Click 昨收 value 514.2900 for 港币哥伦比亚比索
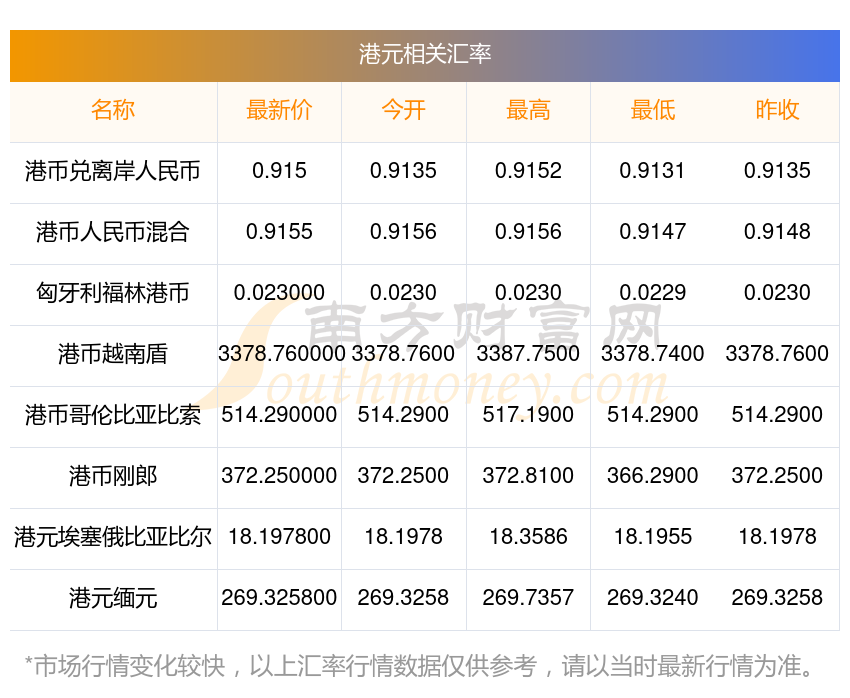This screenshot has height=698, width=850. pyautogui.click(x=777, y=415)
